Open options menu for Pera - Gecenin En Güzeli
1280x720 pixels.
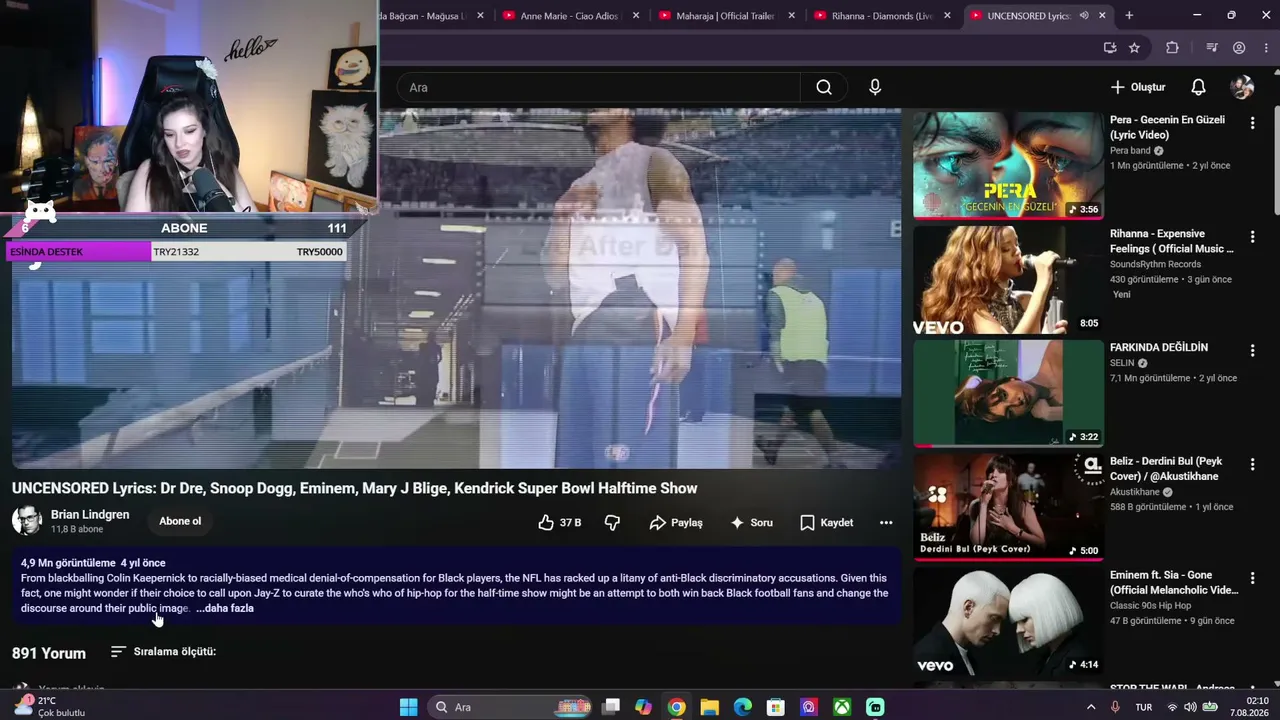tap(1252, 122)
